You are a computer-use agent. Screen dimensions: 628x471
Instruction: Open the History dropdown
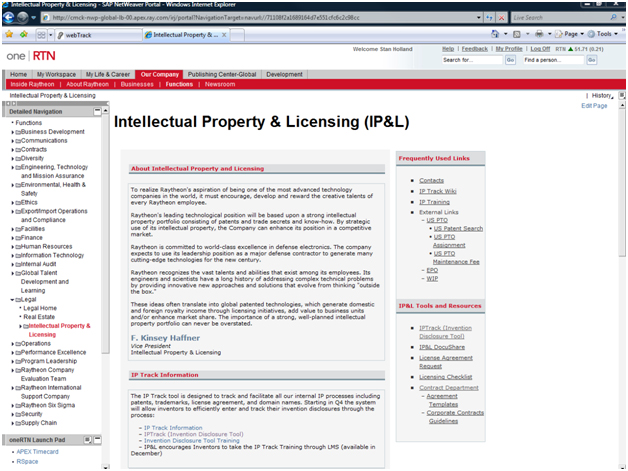tap(602, 96)
